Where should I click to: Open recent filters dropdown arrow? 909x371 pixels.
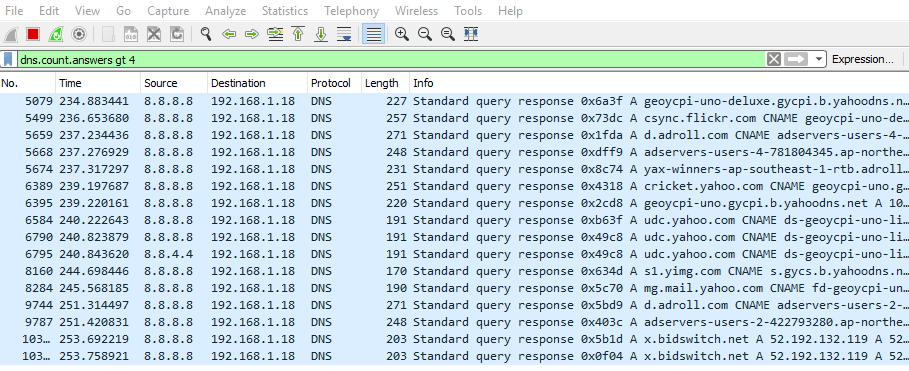click(x=818, y=59)
